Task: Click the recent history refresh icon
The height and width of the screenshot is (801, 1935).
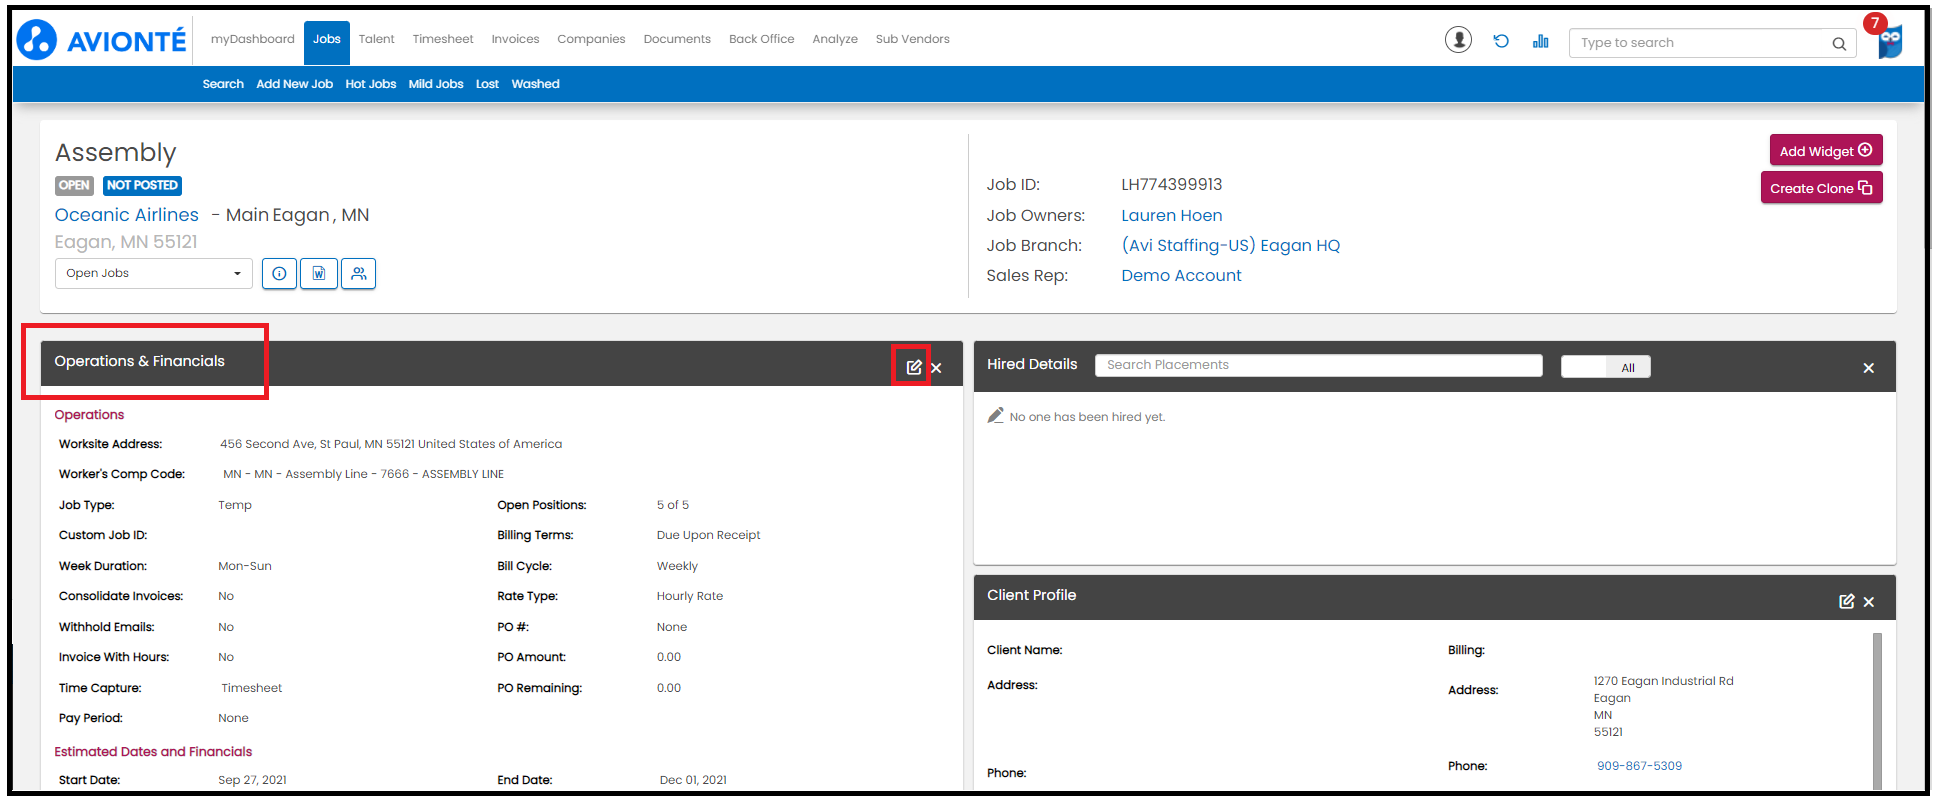Action: point(1501,41)
